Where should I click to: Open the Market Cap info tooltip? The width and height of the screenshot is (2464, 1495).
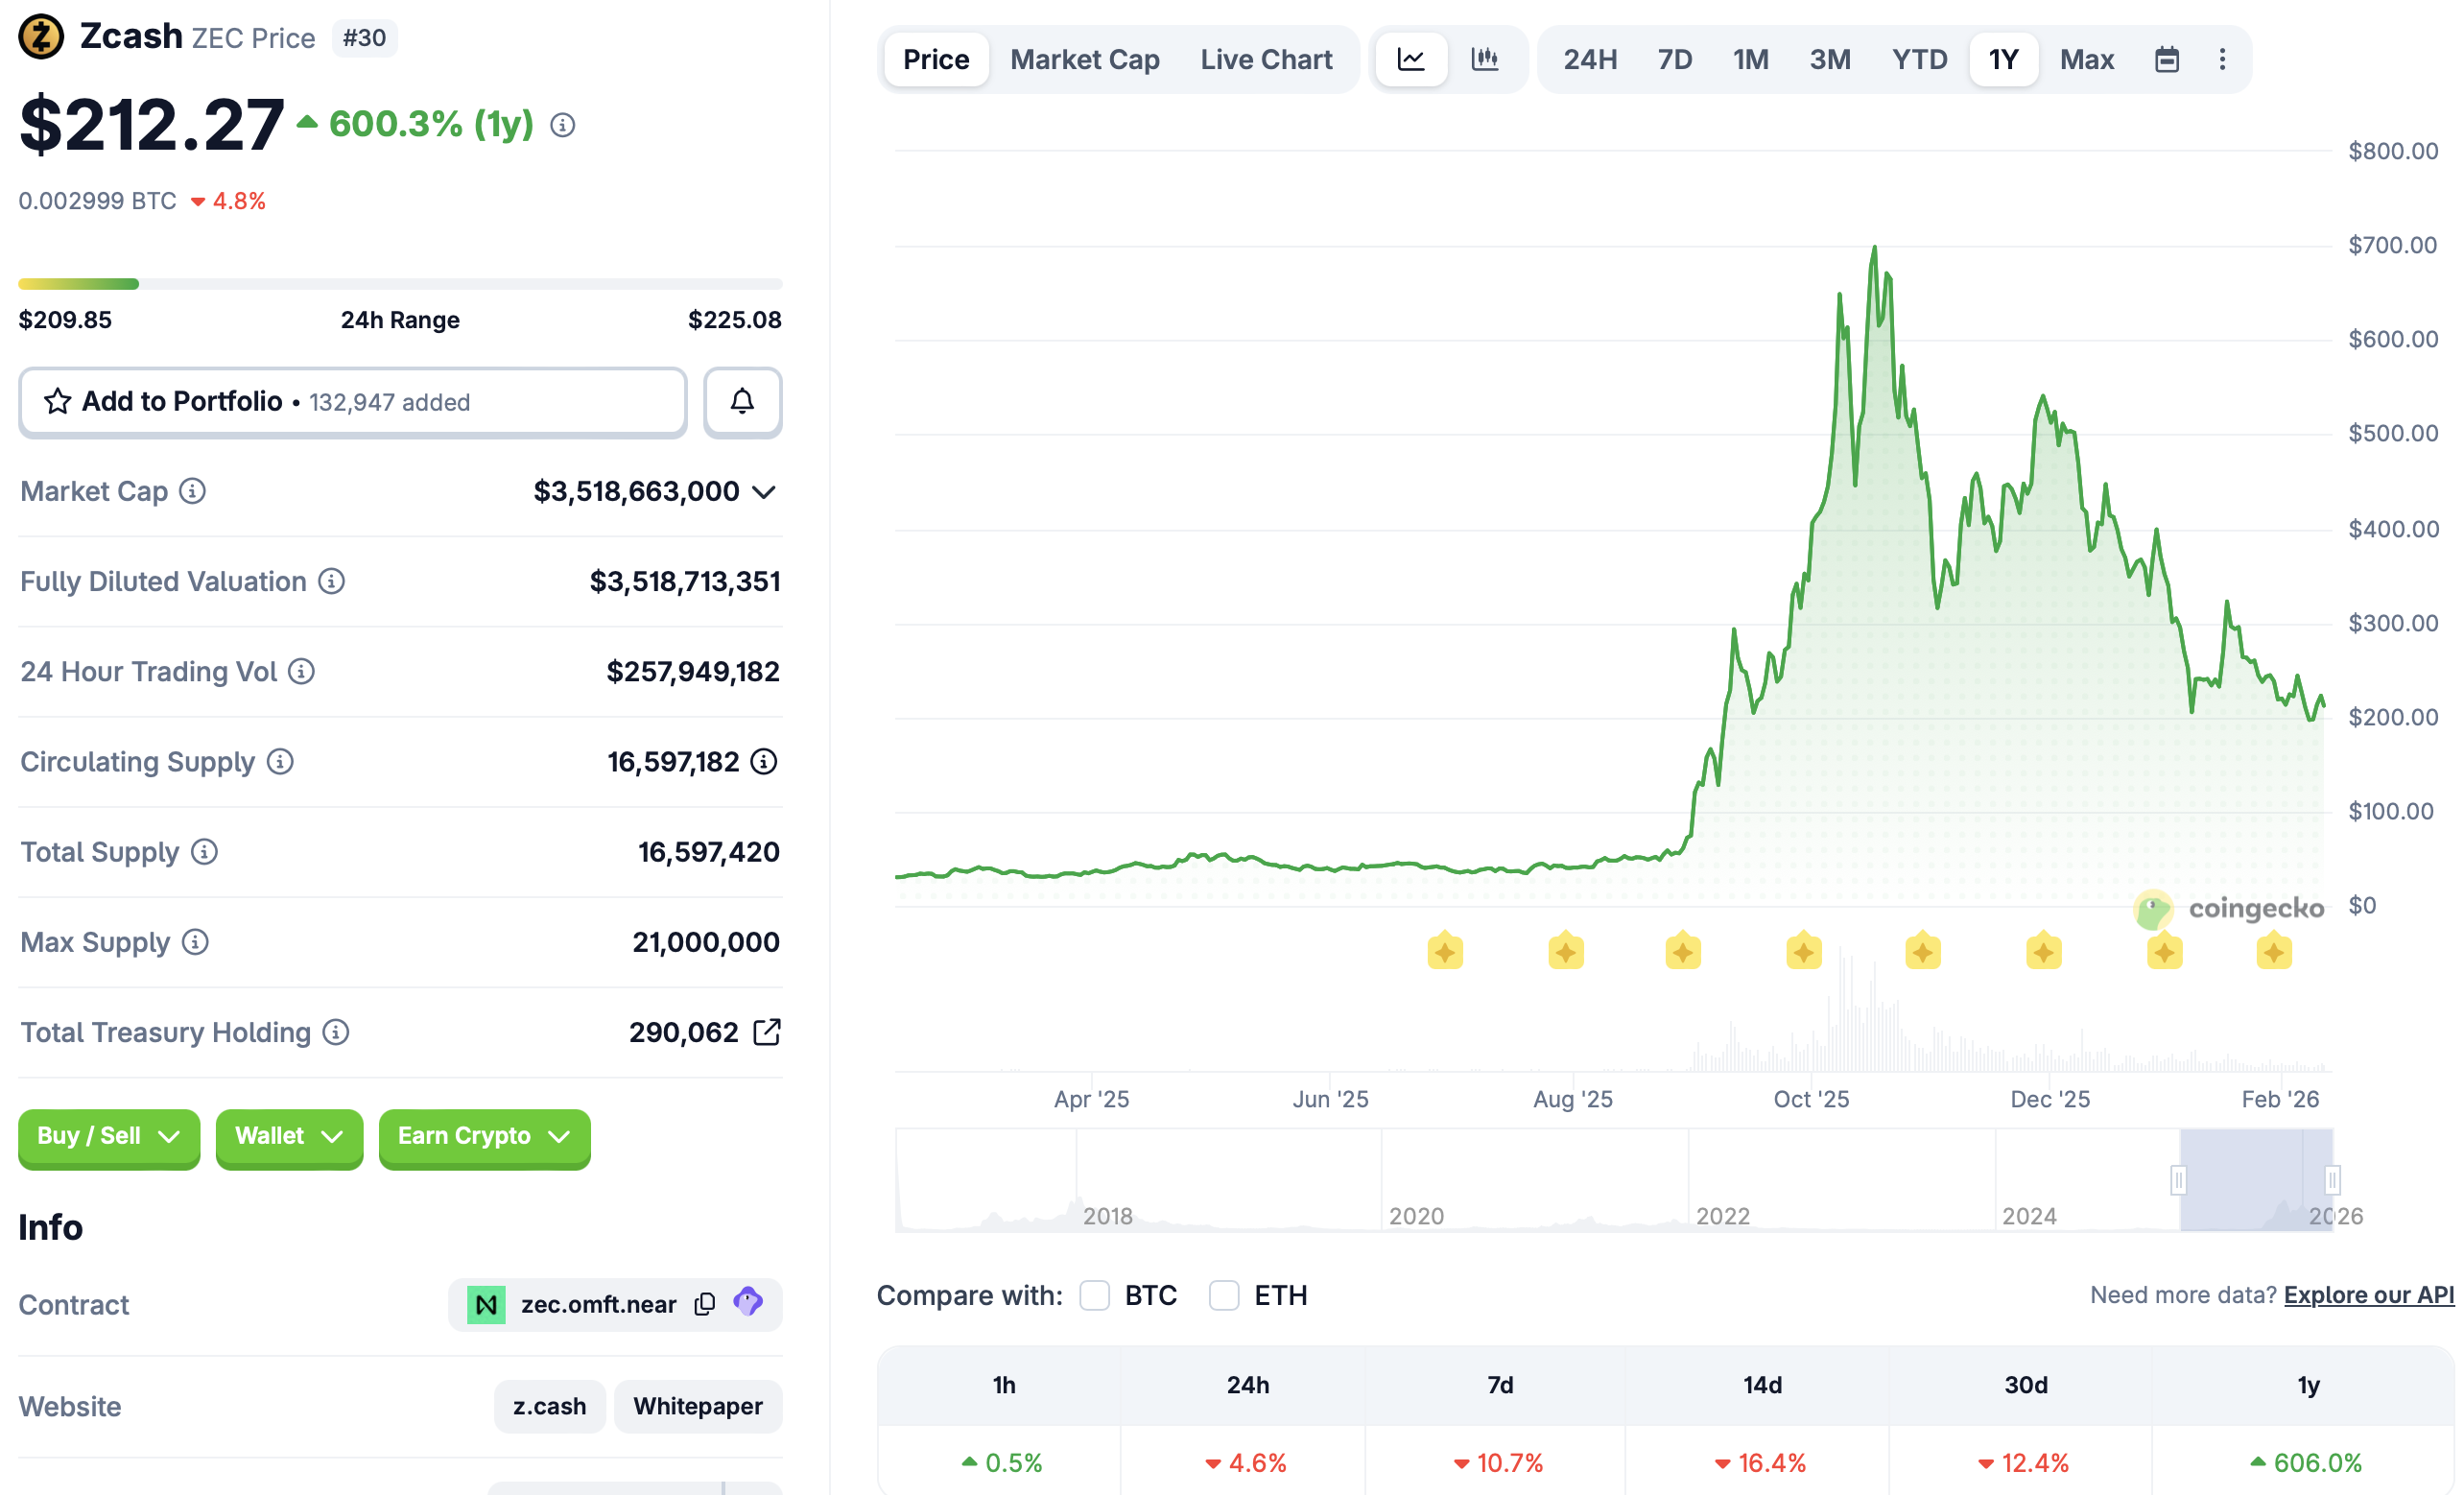pos(190,491)
